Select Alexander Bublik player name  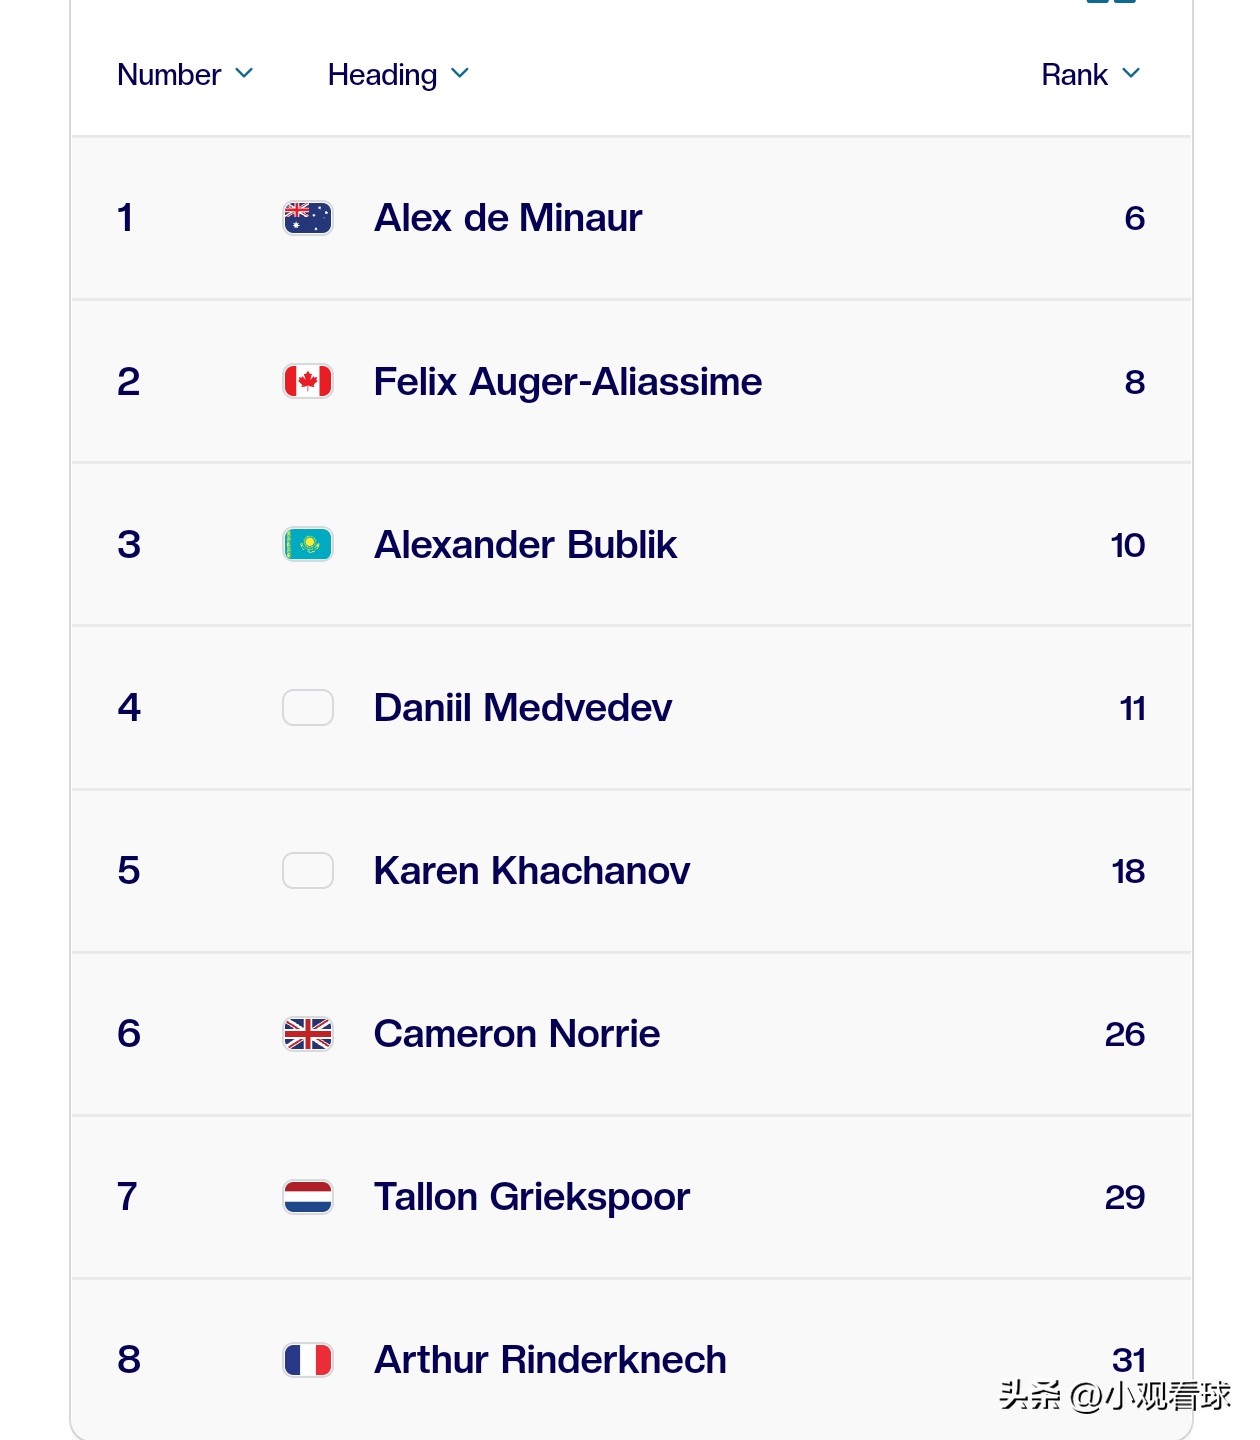(x=525, y=545)
